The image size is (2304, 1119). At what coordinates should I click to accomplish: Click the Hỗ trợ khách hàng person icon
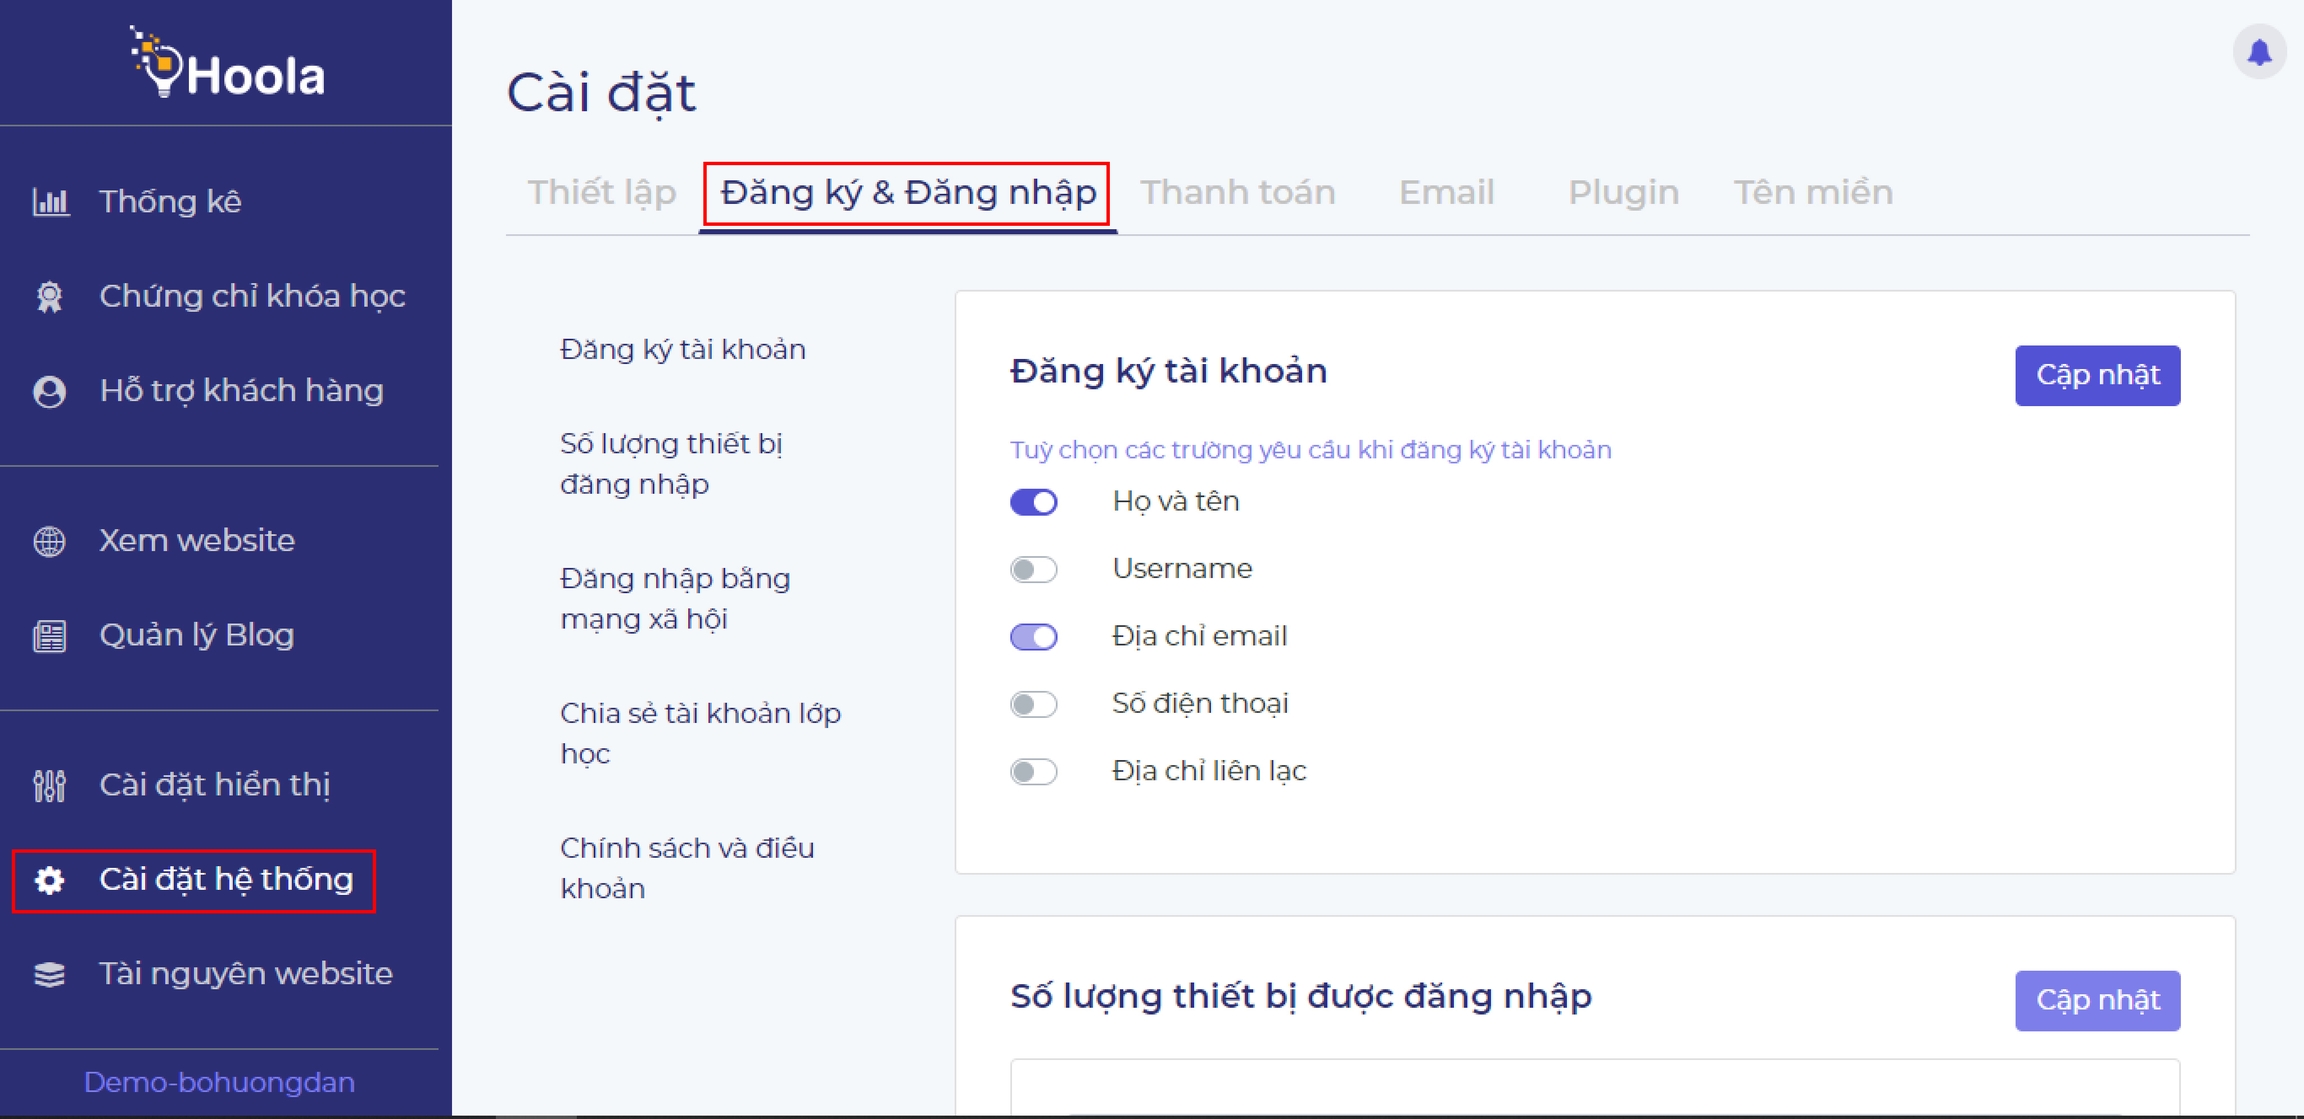click(x=50, y=391)
